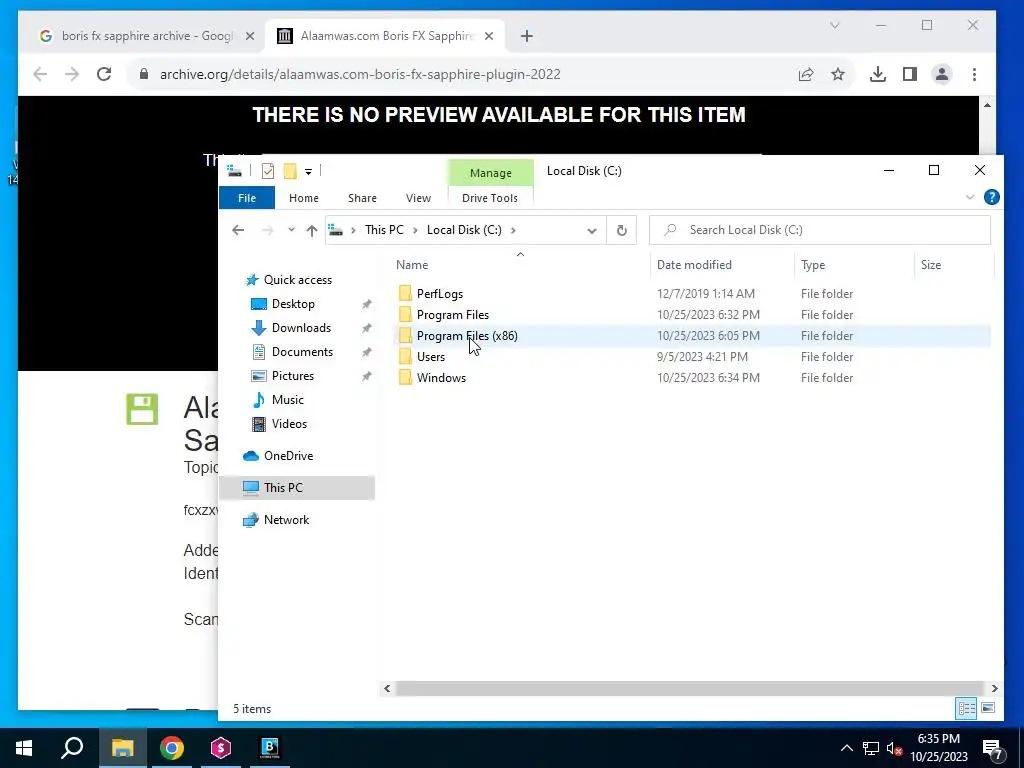Viewport: 1024px width, 768px height.
Task: Open Desktop in the navigation pane
Action: point(293,304)
